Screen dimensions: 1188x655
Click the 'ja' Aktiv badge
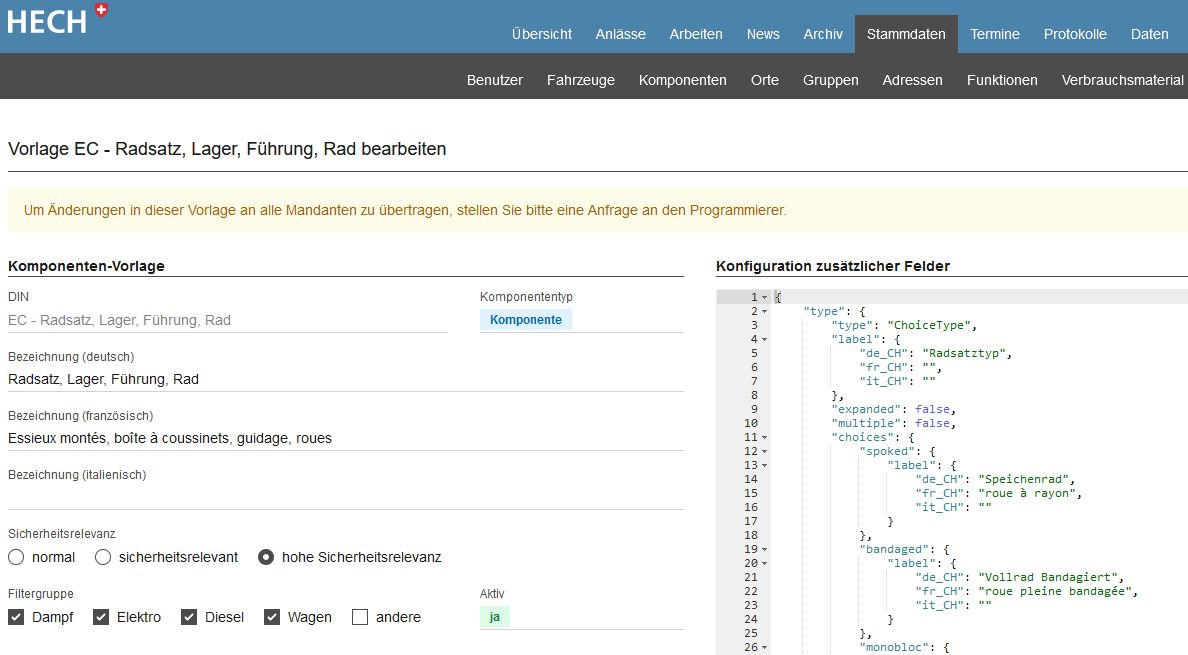click(x=494, y=617)
